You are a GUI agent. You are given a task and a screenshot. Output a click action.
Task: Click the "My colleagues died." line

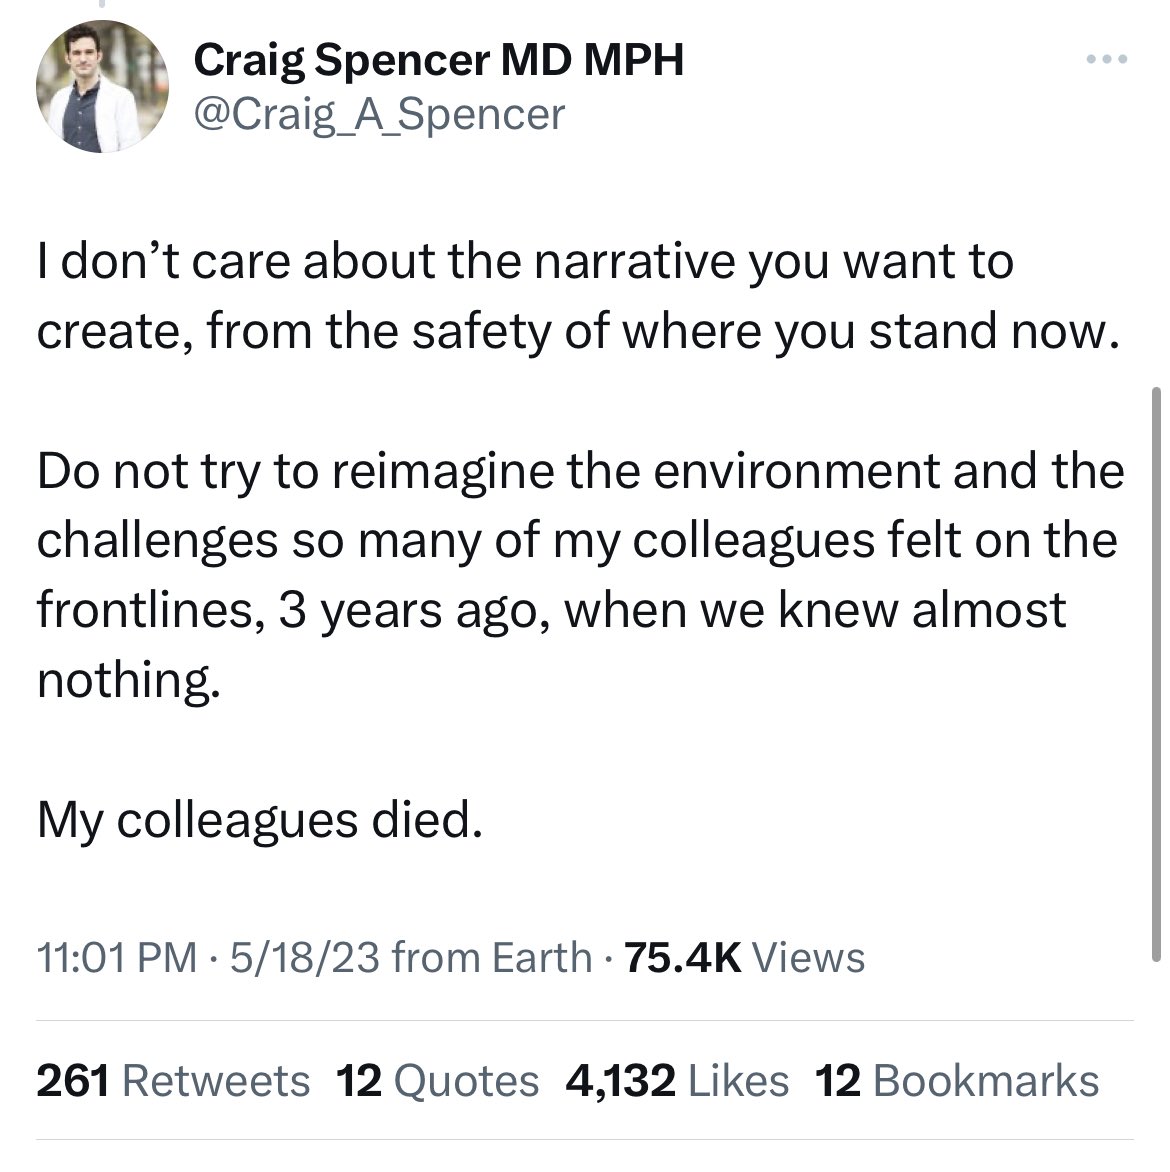click(260, 821)
